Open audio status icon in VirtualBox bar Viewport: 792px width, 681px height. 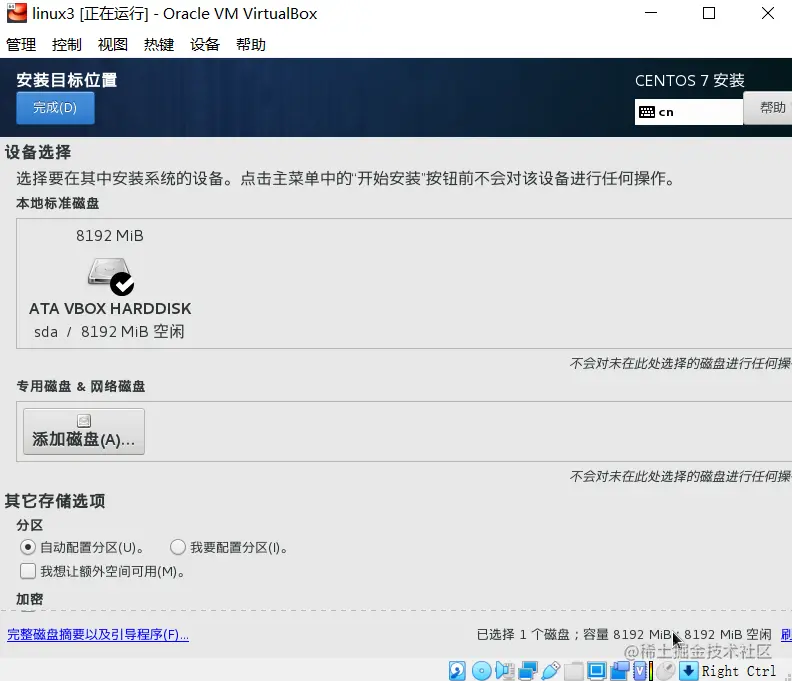pyautogui.click(x=504, y=671)
